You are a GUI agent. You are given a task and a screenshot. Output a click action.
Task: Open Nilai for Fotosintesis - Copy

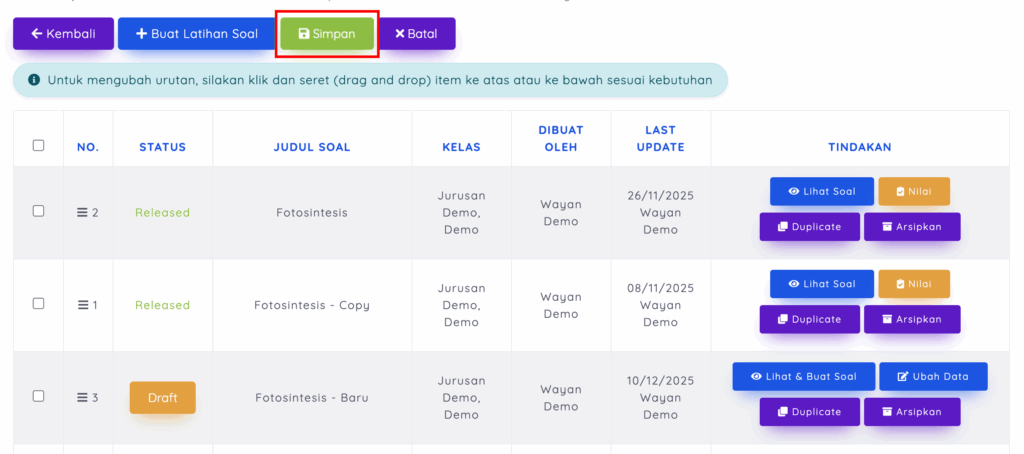coord(914,284)
